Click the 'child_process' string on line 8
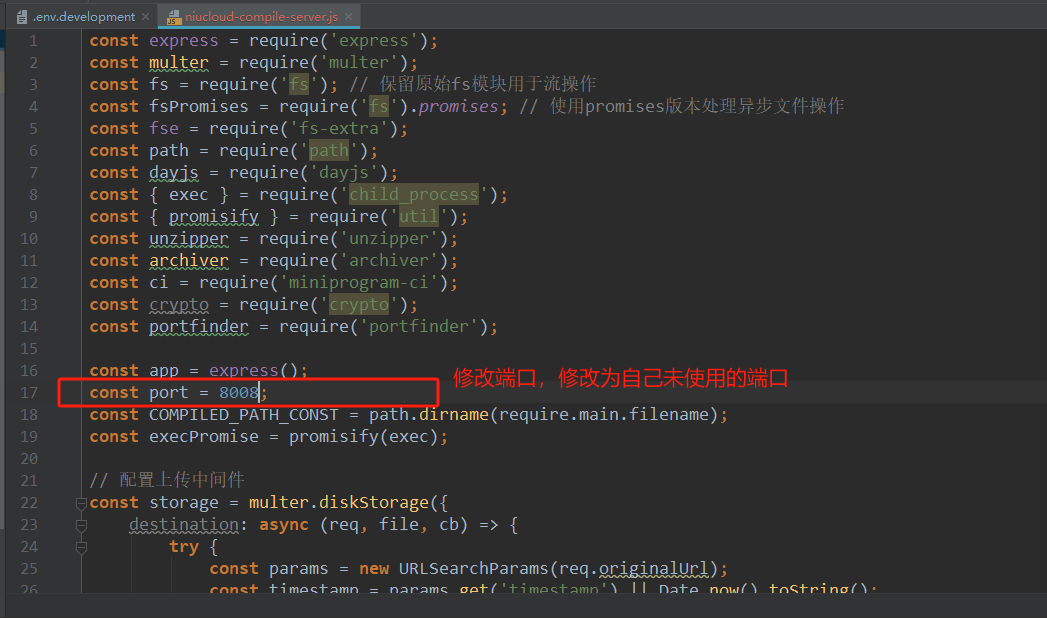1047x618 pixels. [x=413, y=195]
